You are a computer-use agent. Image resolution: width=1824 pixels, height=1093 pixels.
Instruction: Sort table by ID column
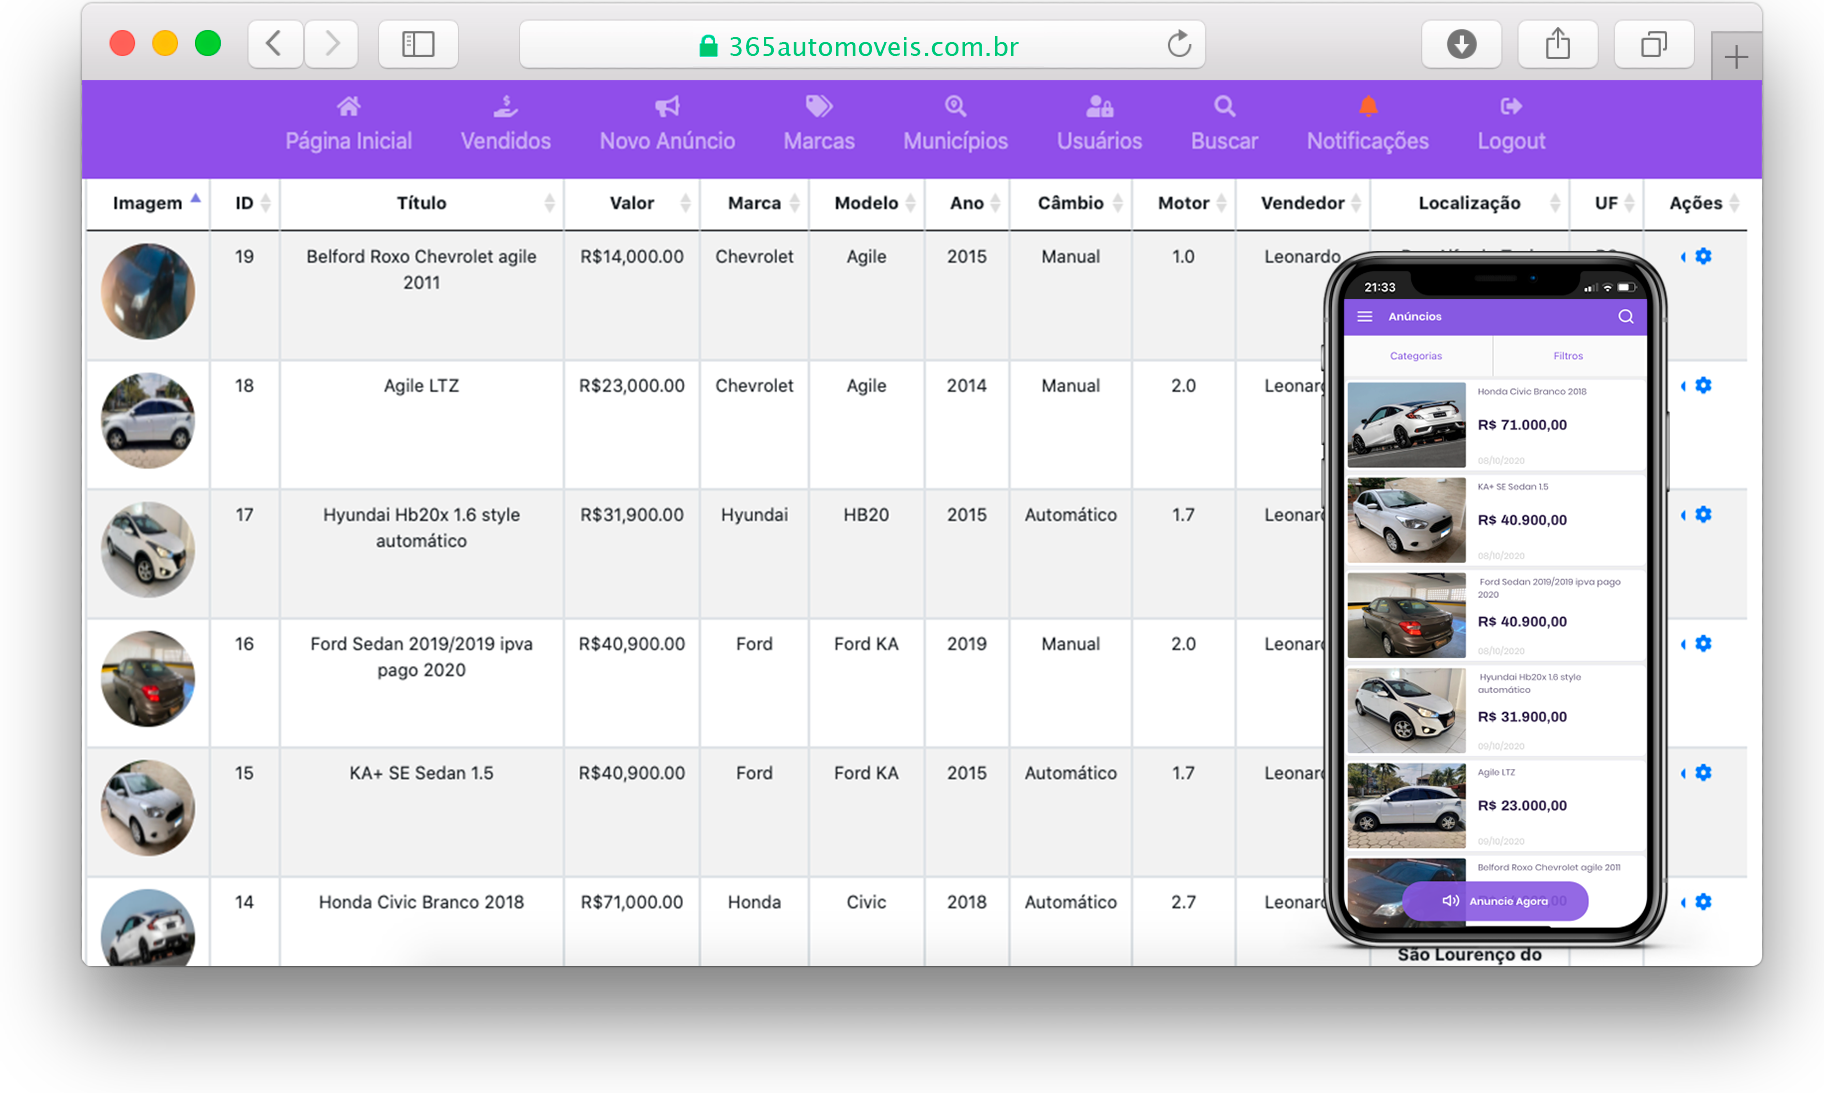[x=245, y=203]
